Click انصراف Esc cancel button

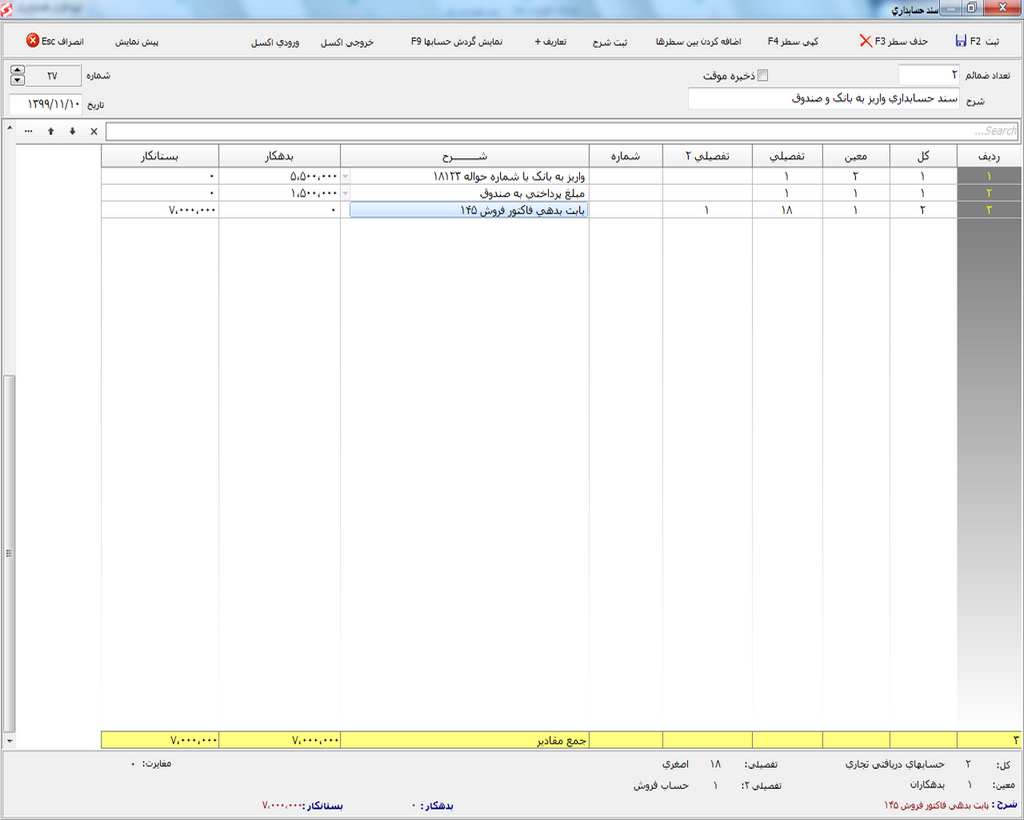[55, 41]
